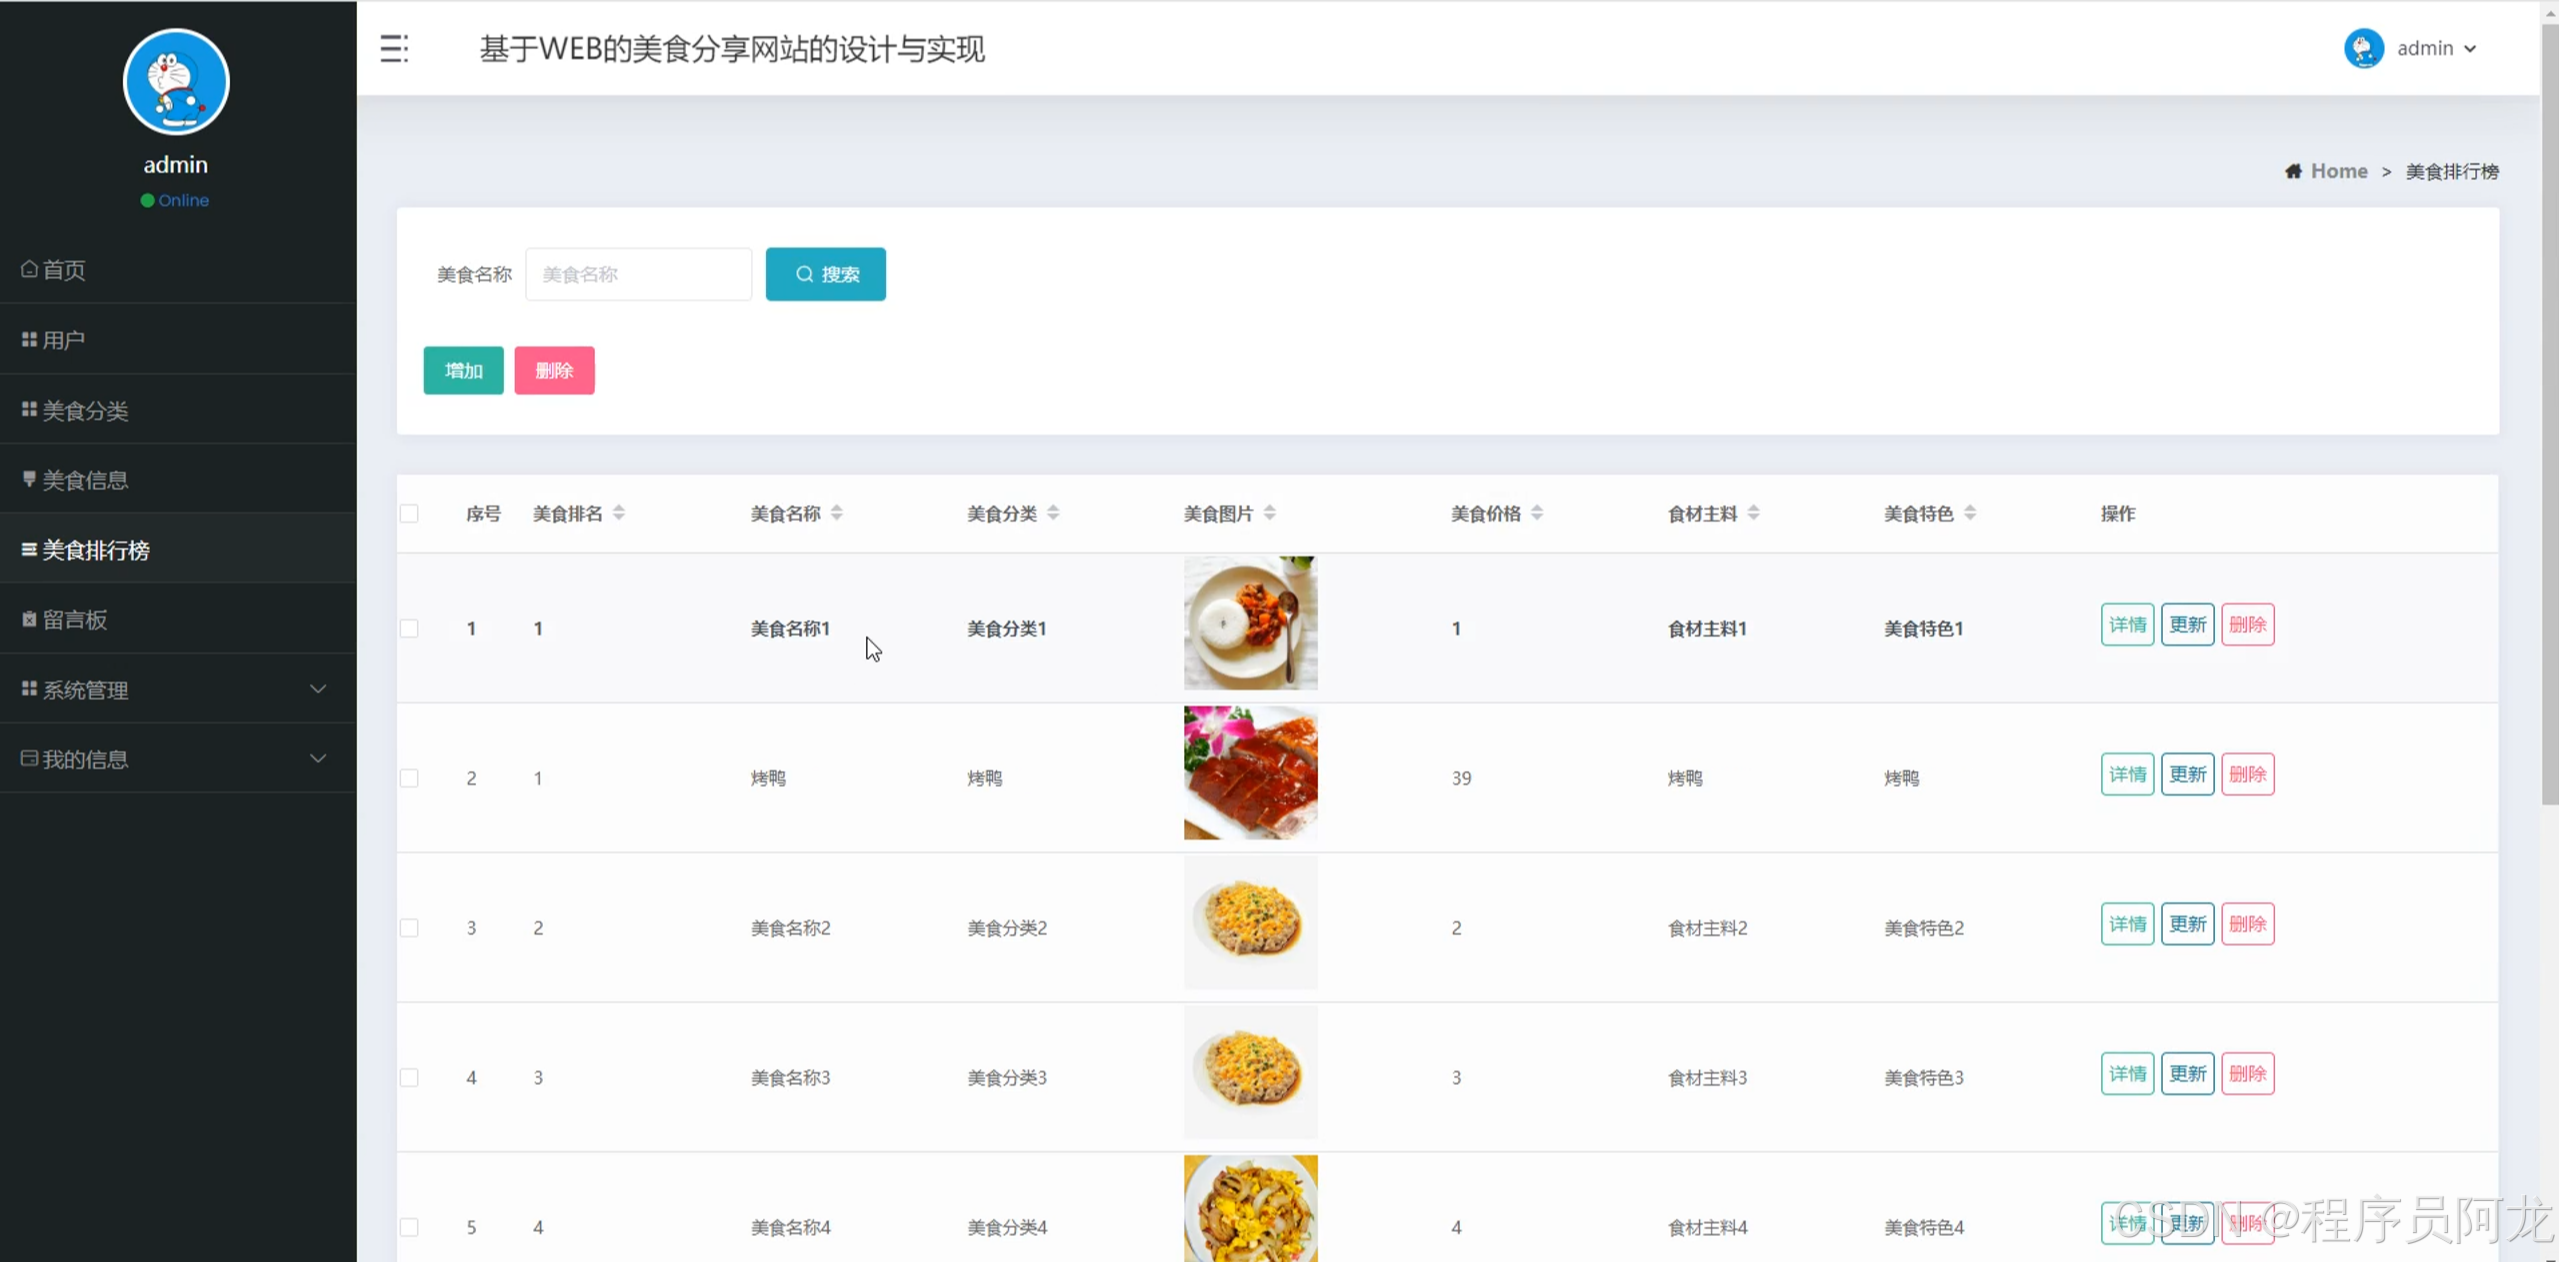Viewport: 2559px width, 1262px height.
Task: Toggle the select-all checkbox in the table header
Action: pos(409,514)
